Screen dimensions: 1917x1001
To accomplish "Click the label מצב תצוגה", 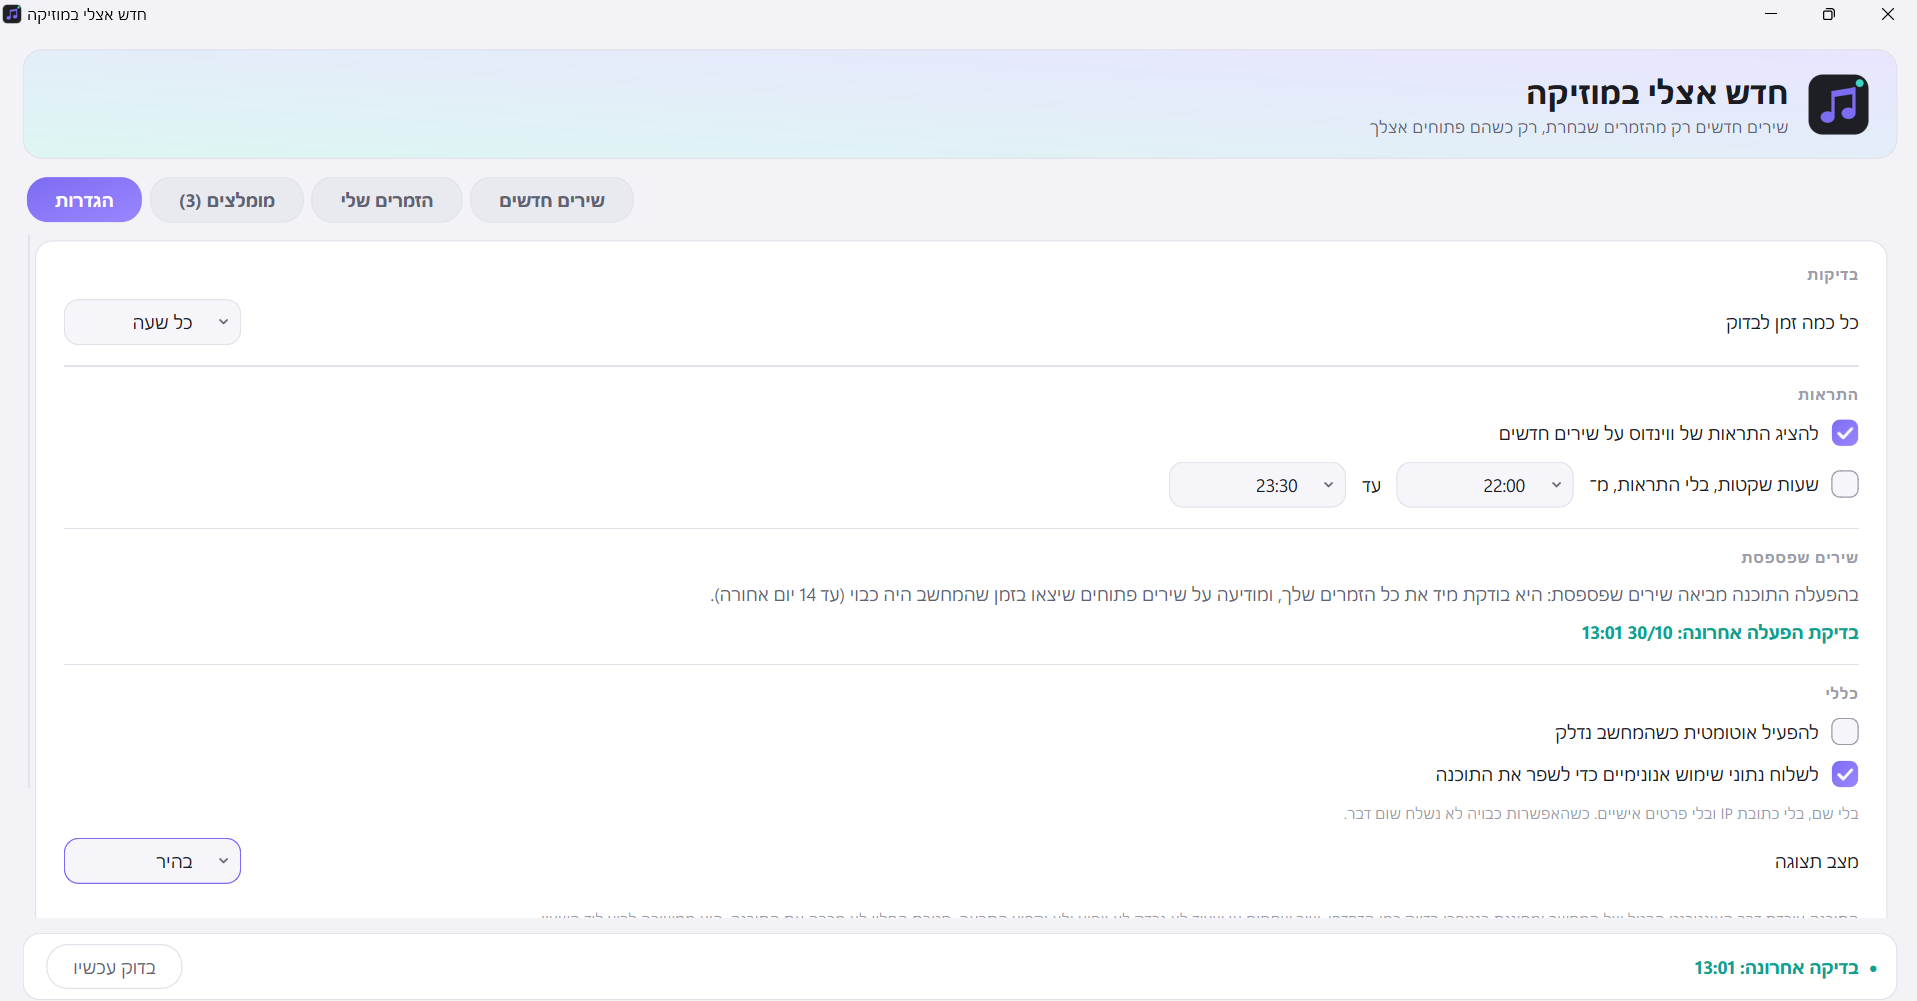I will coord(1817,862).
